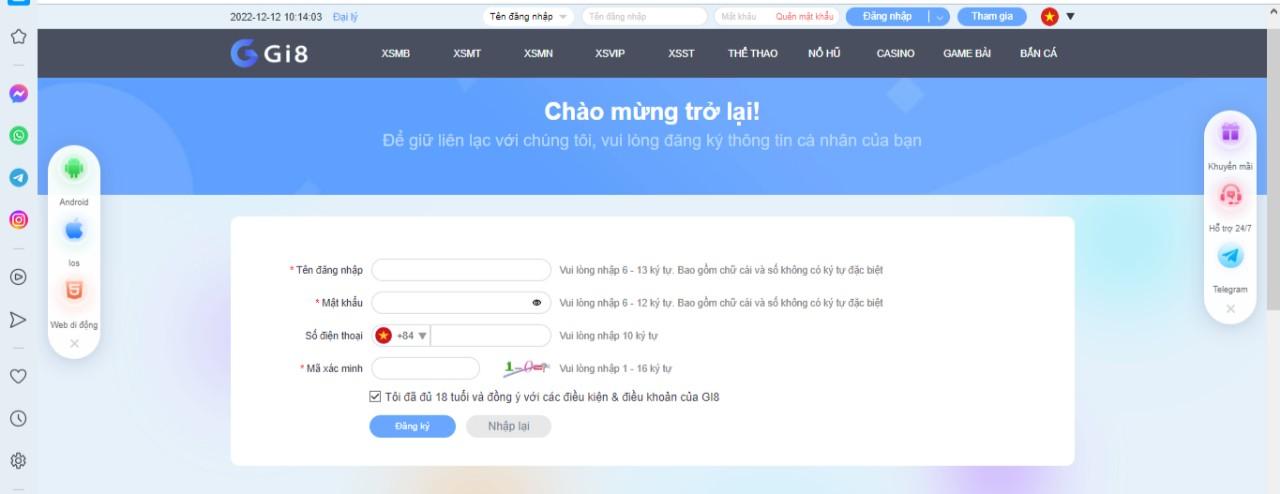Focus header Mật khẩu field
This screenshot has height=494, width=1280.
click(x=742, y=16)
